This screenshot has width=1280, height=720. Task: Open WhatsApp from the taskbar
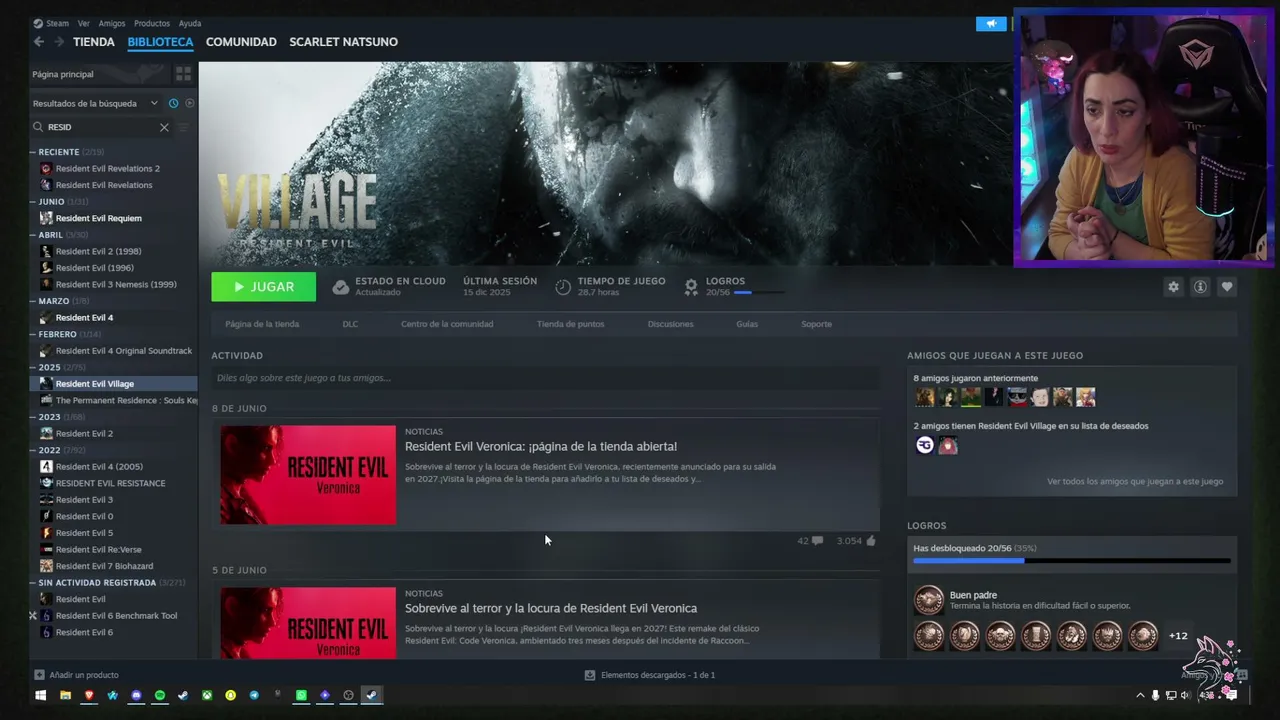click(301, 695)
